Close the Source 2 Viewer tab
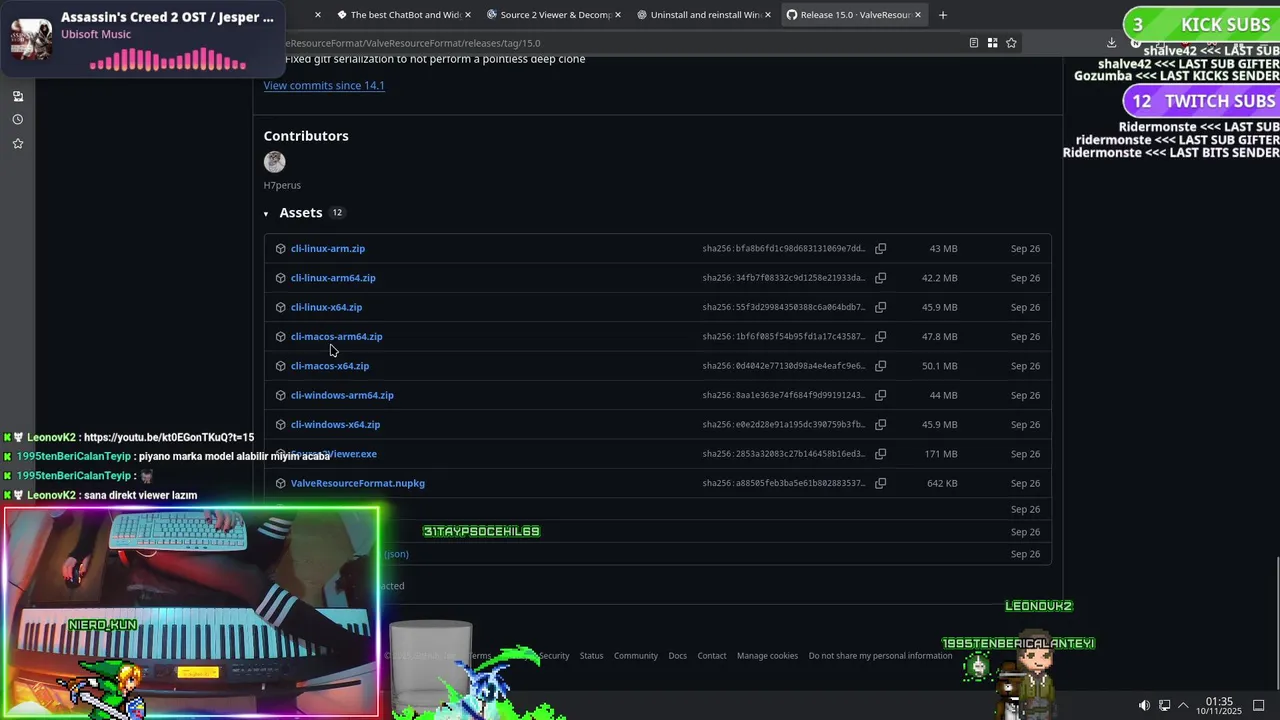The height and width of the screenshot is (720, 1280). (618, 15)
